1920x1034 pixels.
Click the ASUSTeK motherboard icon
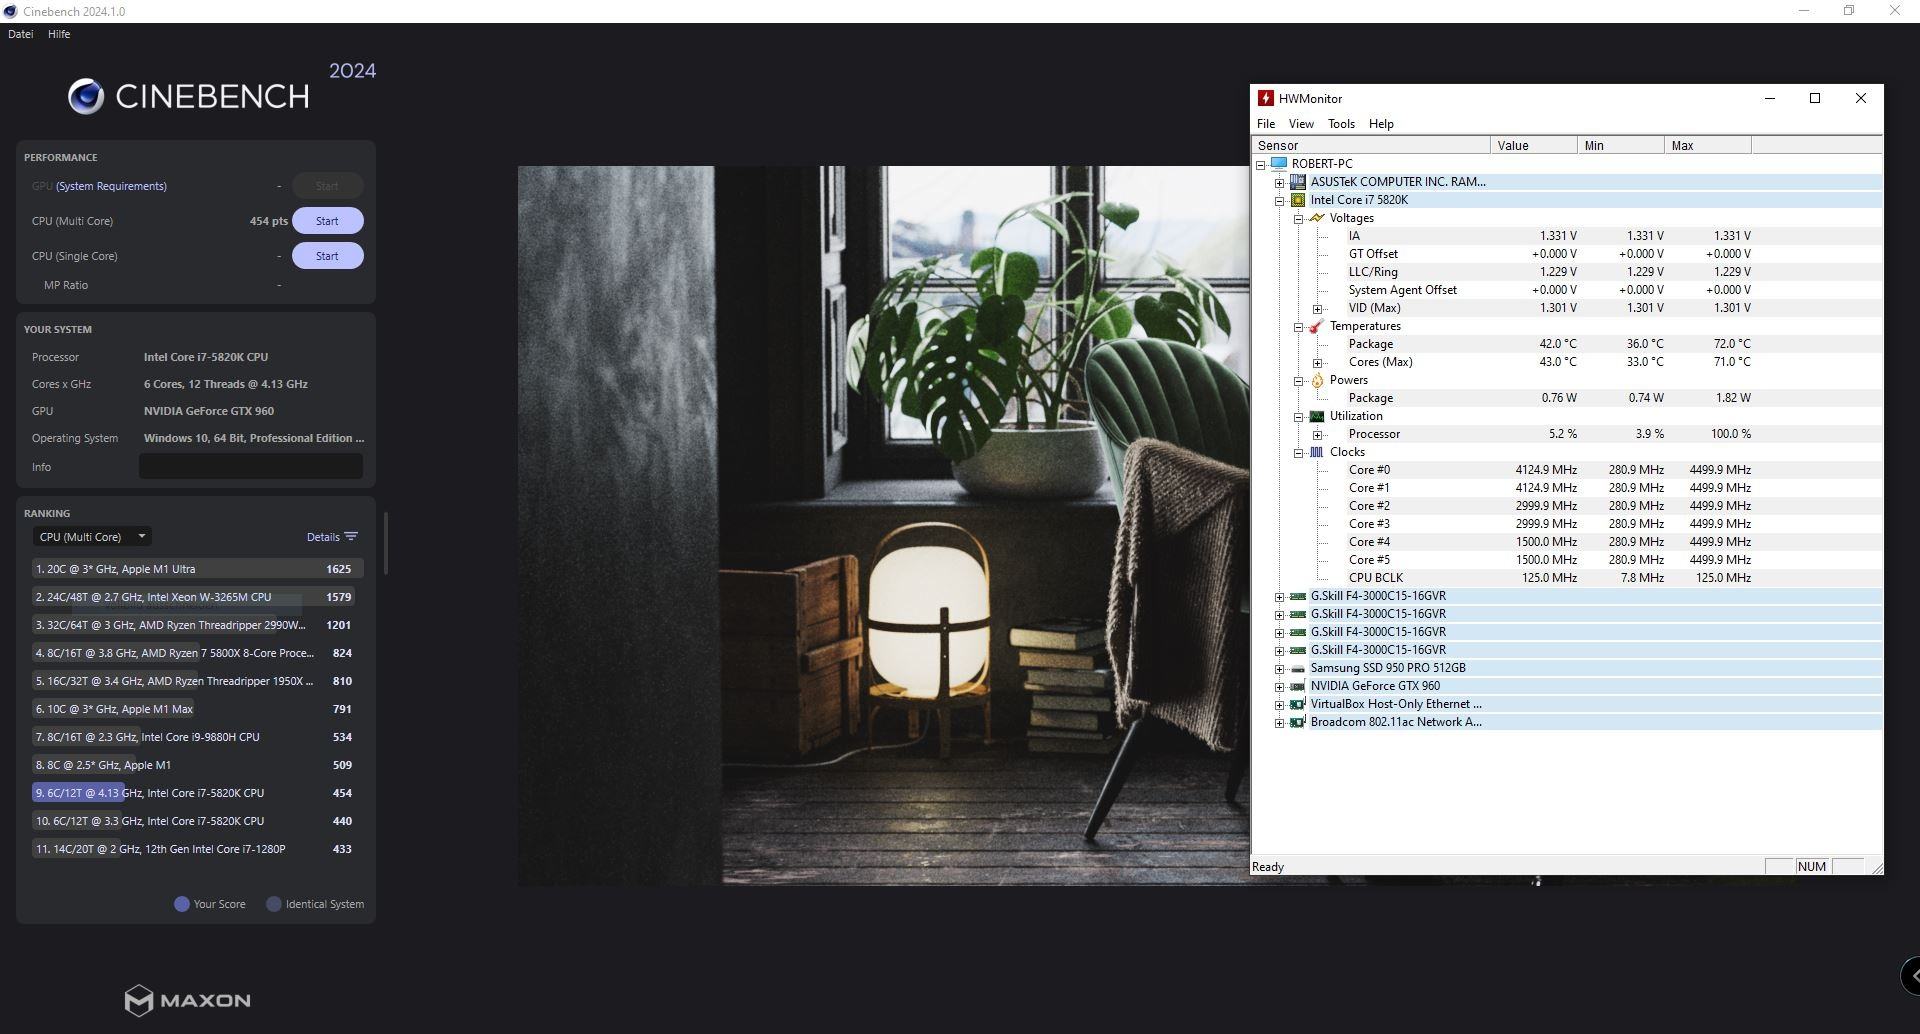point(1298,182)
